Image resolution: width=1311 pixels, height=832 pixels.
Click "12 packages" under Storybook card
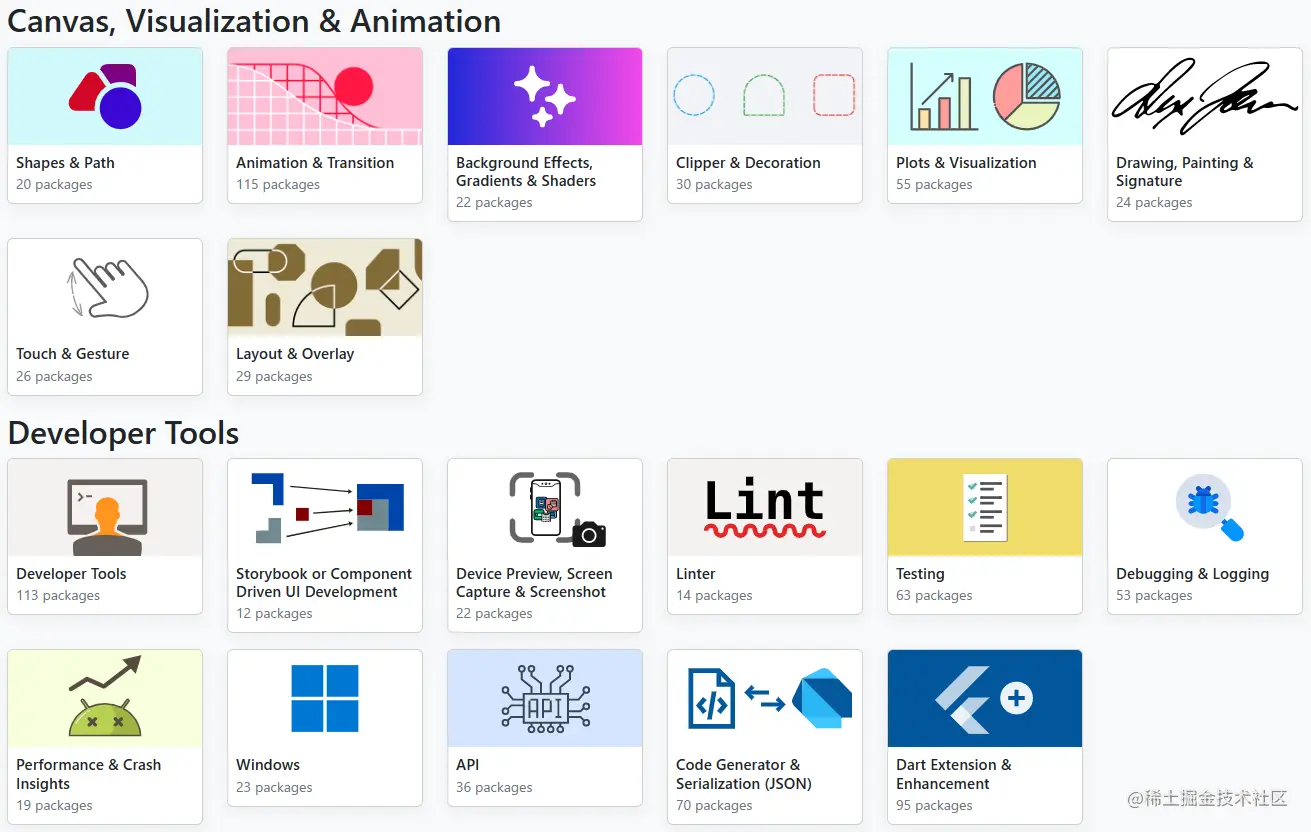click(x=274, y=614)
